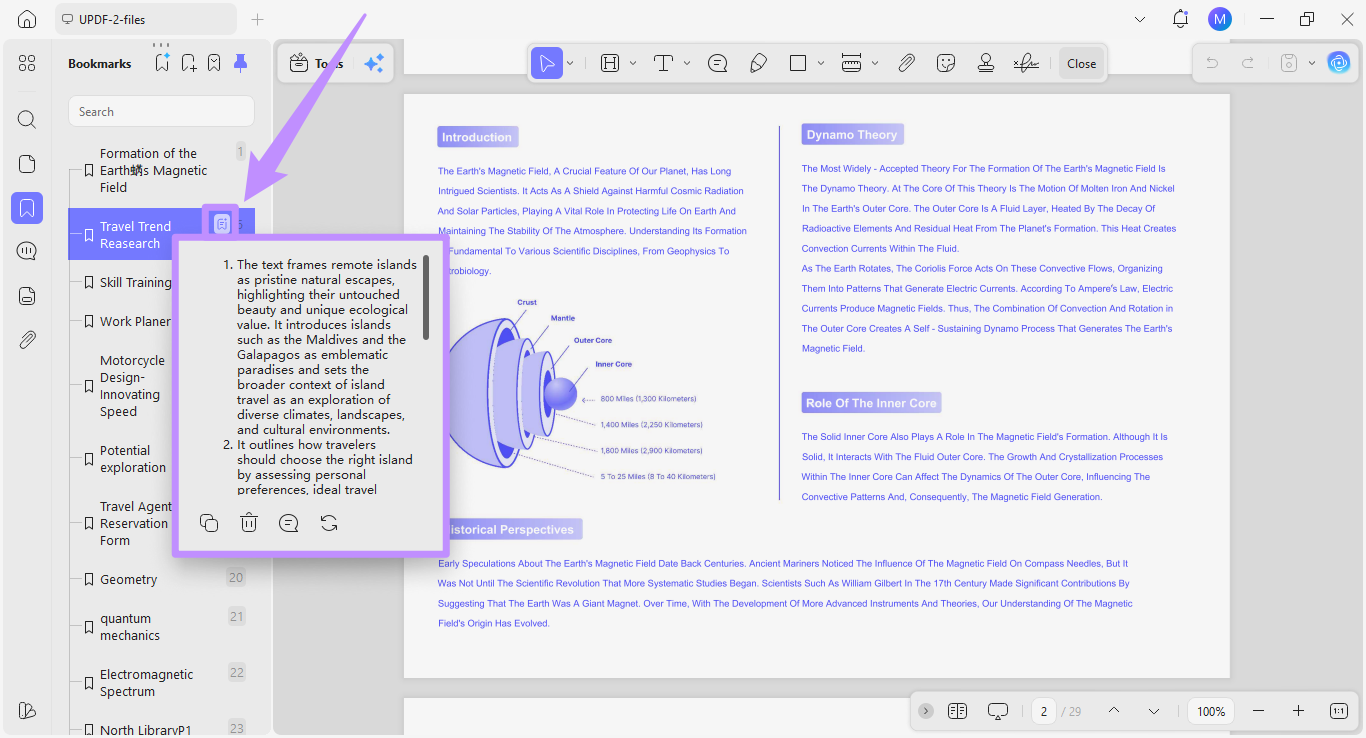Select the Geometry bookmark
The image size is (1366, 738).
pyautogui.click(x=160, y=579)
